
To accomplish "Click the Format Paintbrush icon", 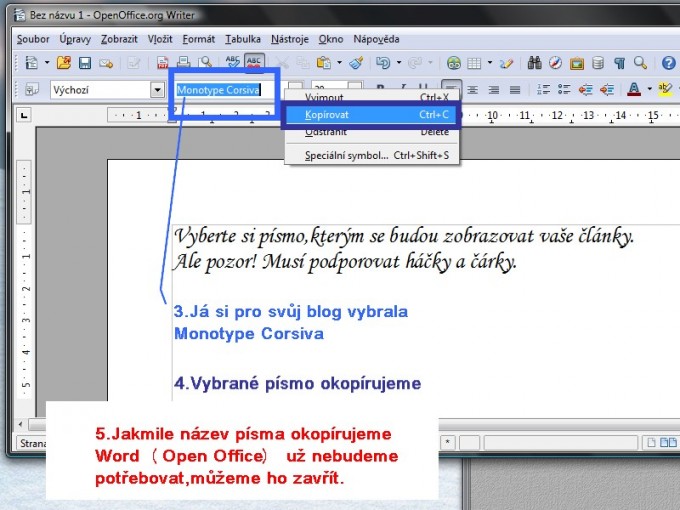I will pos(356,63).
